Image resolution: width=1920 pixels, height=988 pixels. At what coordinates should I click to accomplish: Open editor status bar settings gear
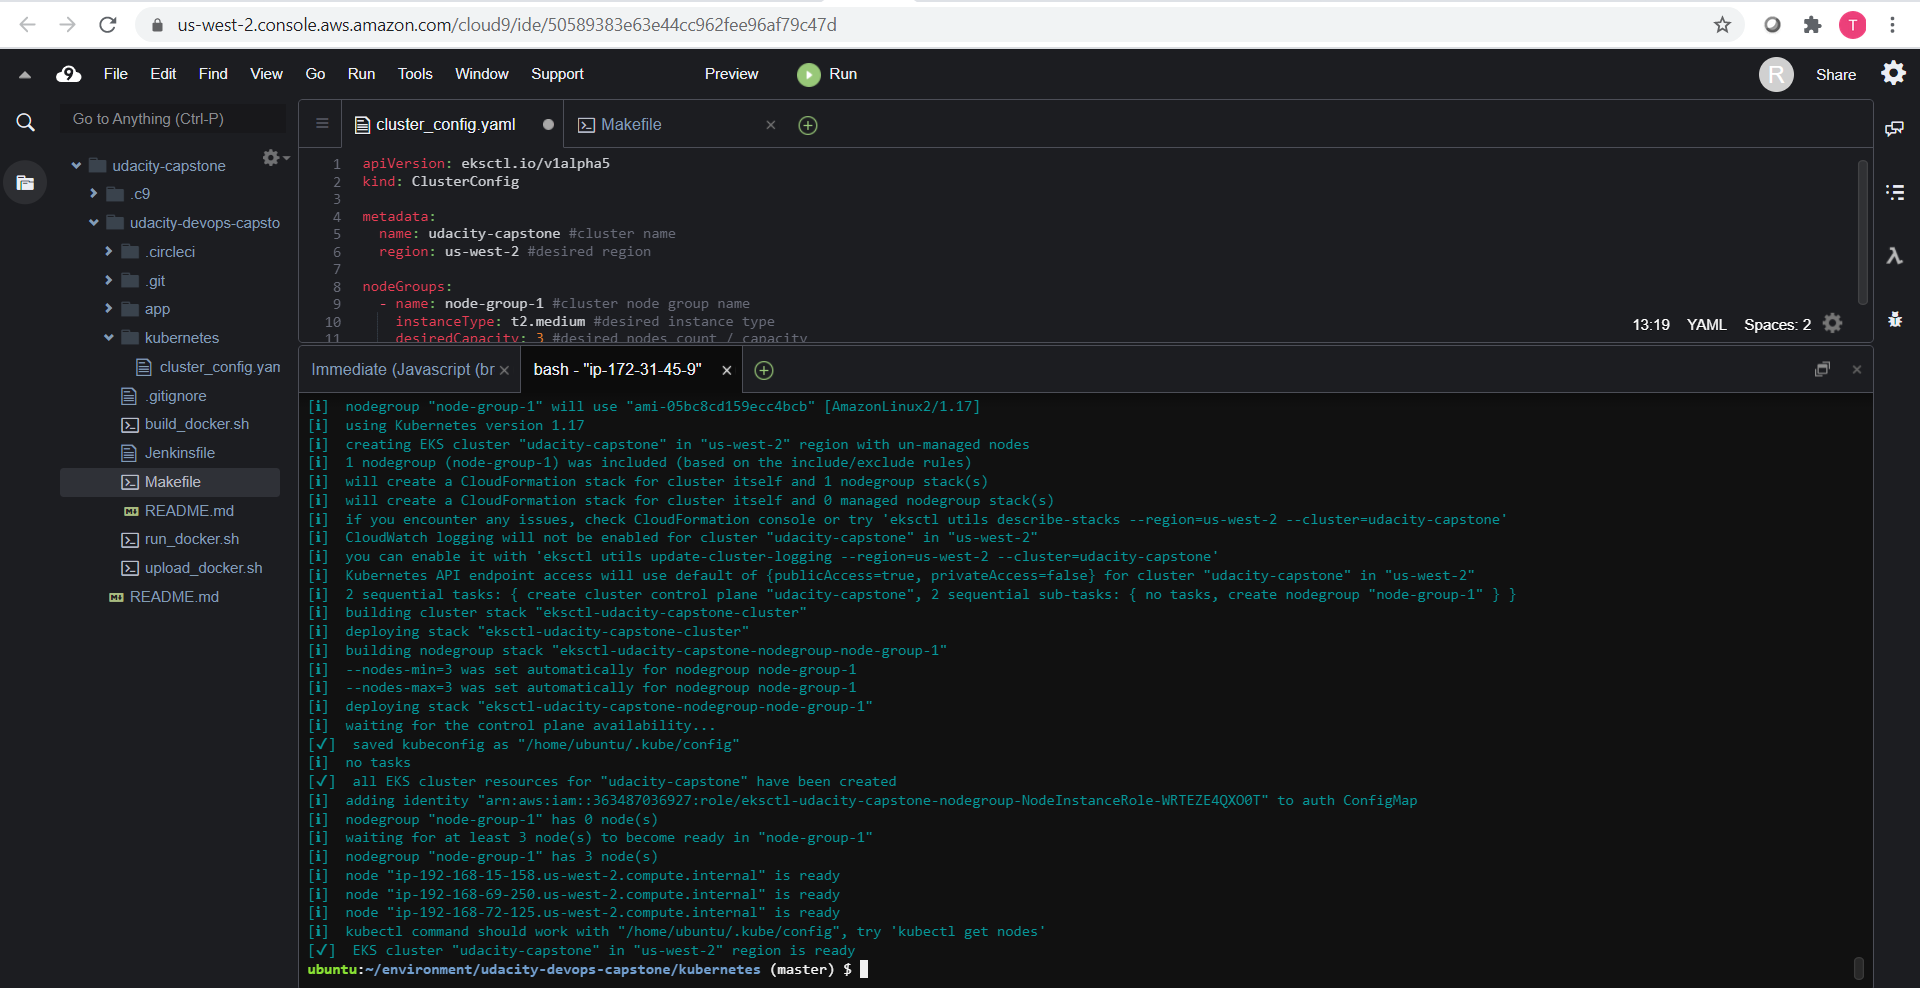point(1832,323)
